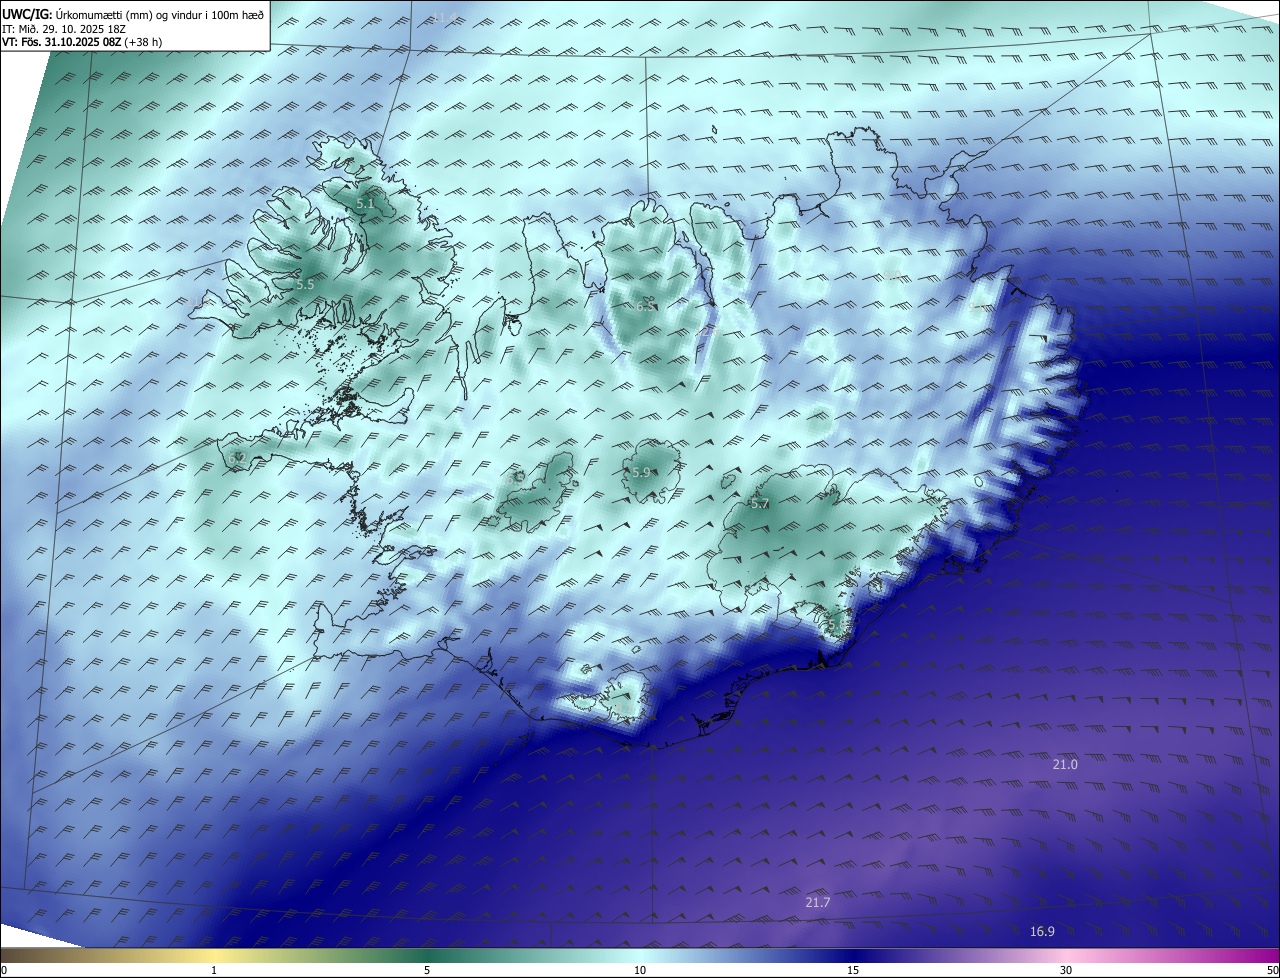
Task: Click the '50' label on the color scale
Action: pyautogui.click(x=1272, y=970)
